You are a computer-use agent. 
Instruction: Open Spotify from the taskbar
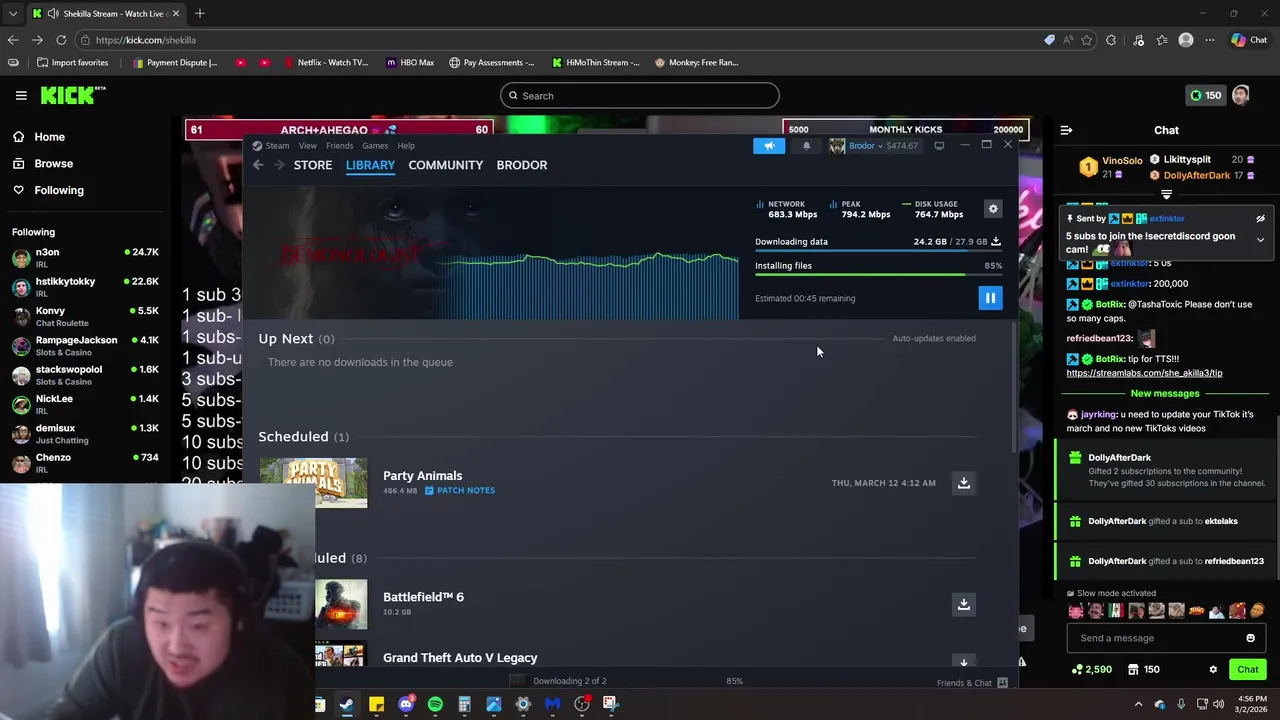[435, 704]
